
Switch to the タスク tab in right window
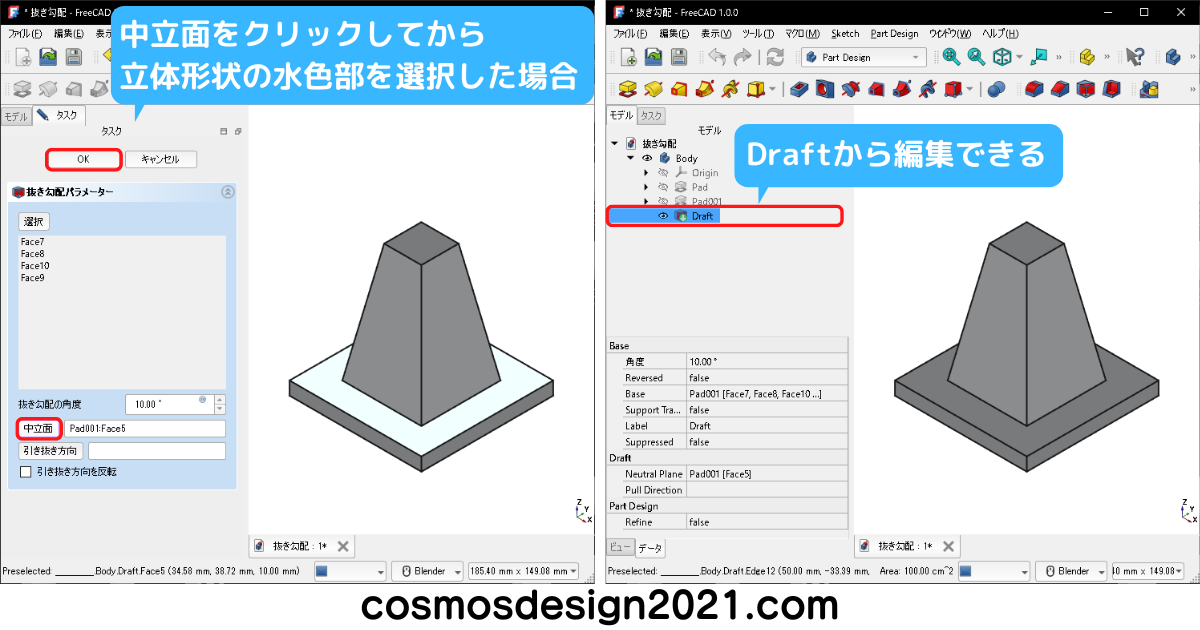coord(651,116)
